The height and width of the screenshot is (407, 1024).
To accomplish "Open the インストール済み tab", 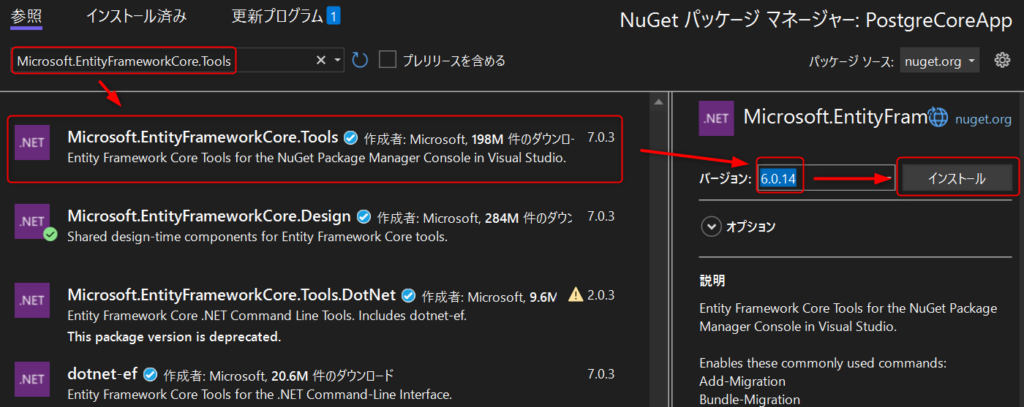I will coord(136,16).
